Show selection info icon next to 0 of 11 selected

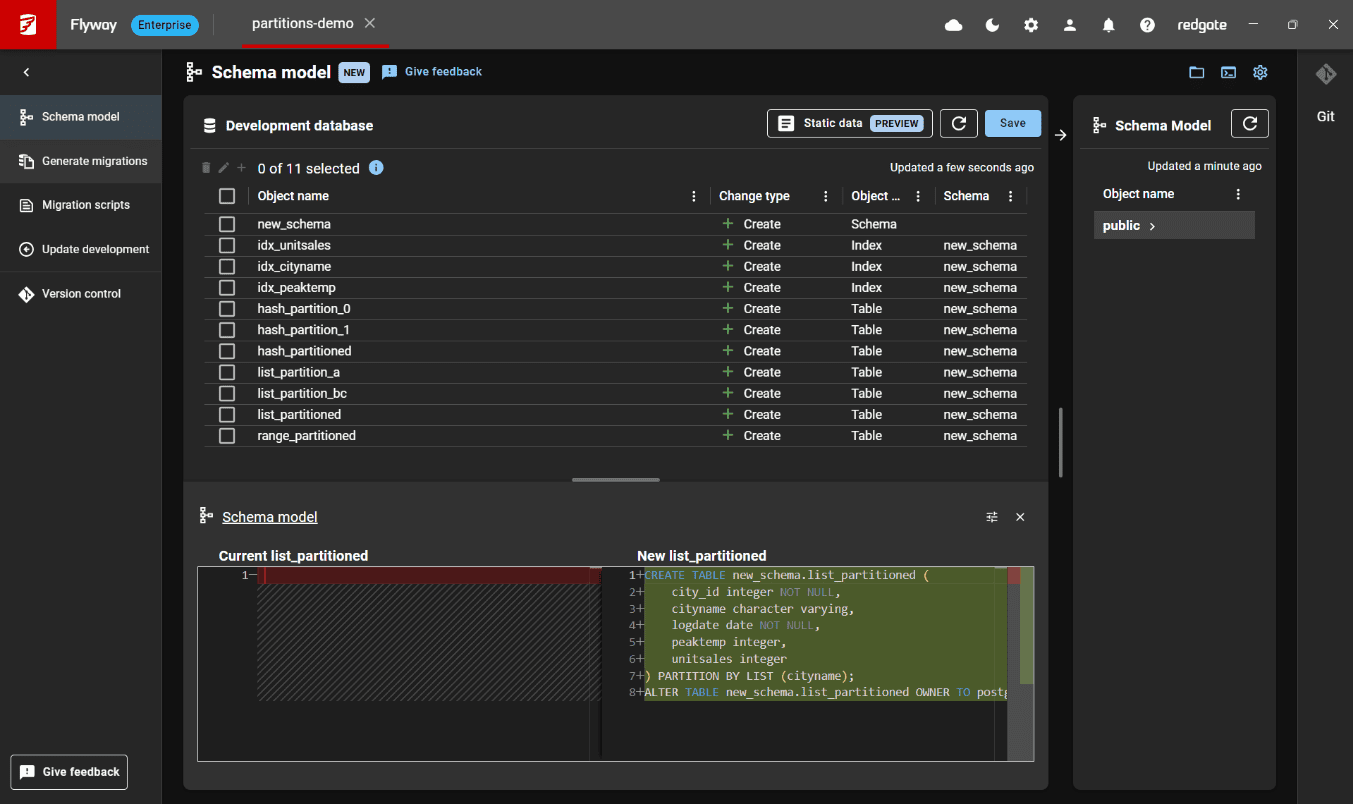click(x=376, y=168)
